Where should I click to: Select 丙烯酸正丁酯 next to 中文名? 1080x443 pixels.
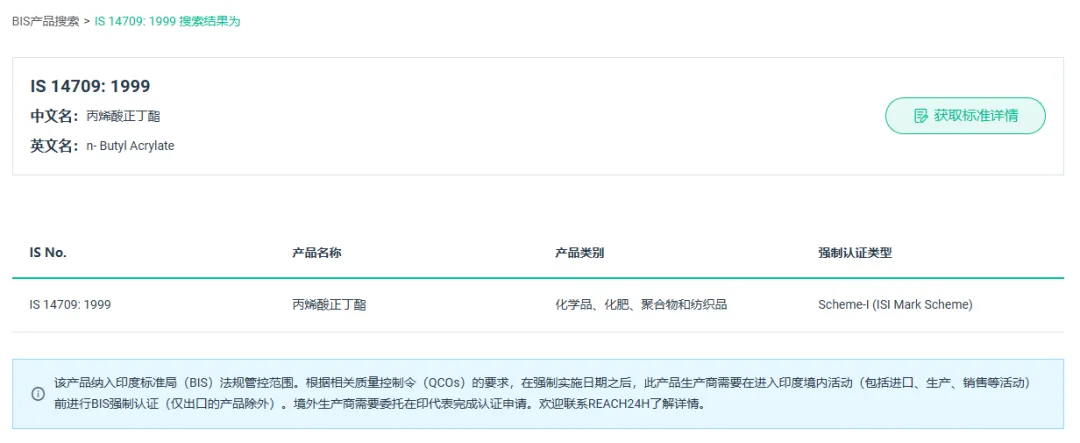point(123,116)
